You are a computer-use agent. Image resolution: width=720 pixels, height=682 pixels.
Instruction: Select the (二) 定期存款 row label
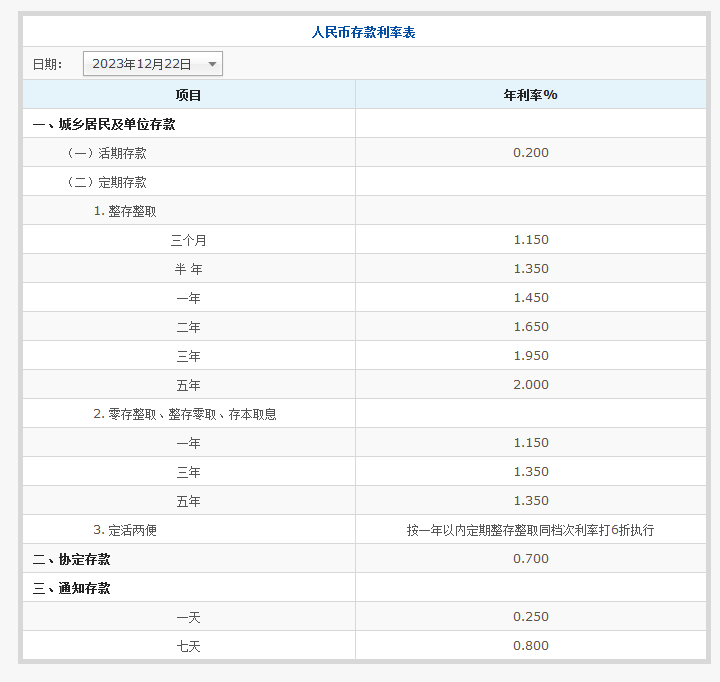(x=107, y=182)
